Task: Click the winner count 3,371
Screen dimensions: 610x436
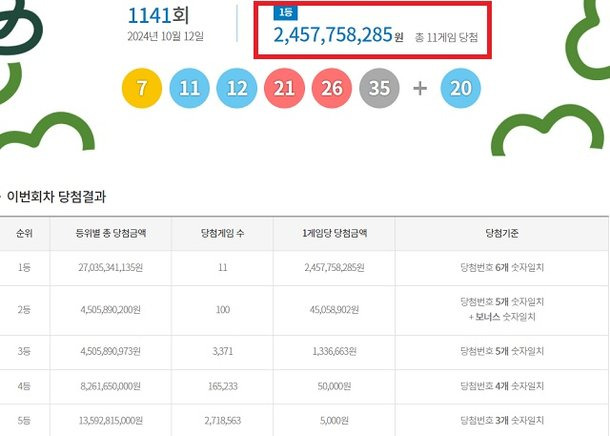Action: (x=223, y=352)
